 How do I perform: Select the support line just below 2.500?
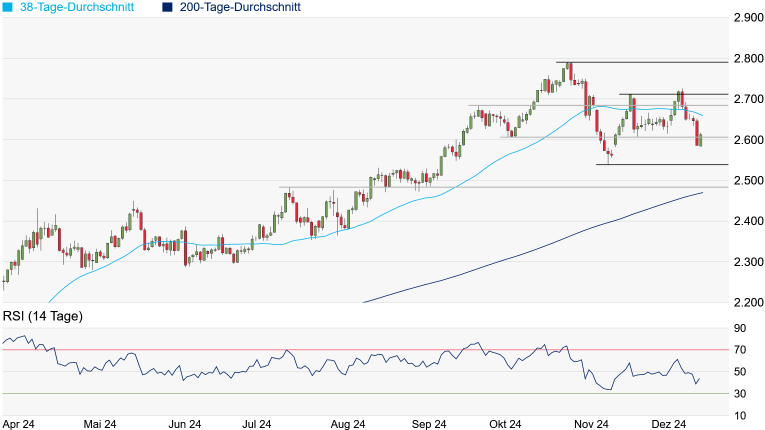point(500,187)
